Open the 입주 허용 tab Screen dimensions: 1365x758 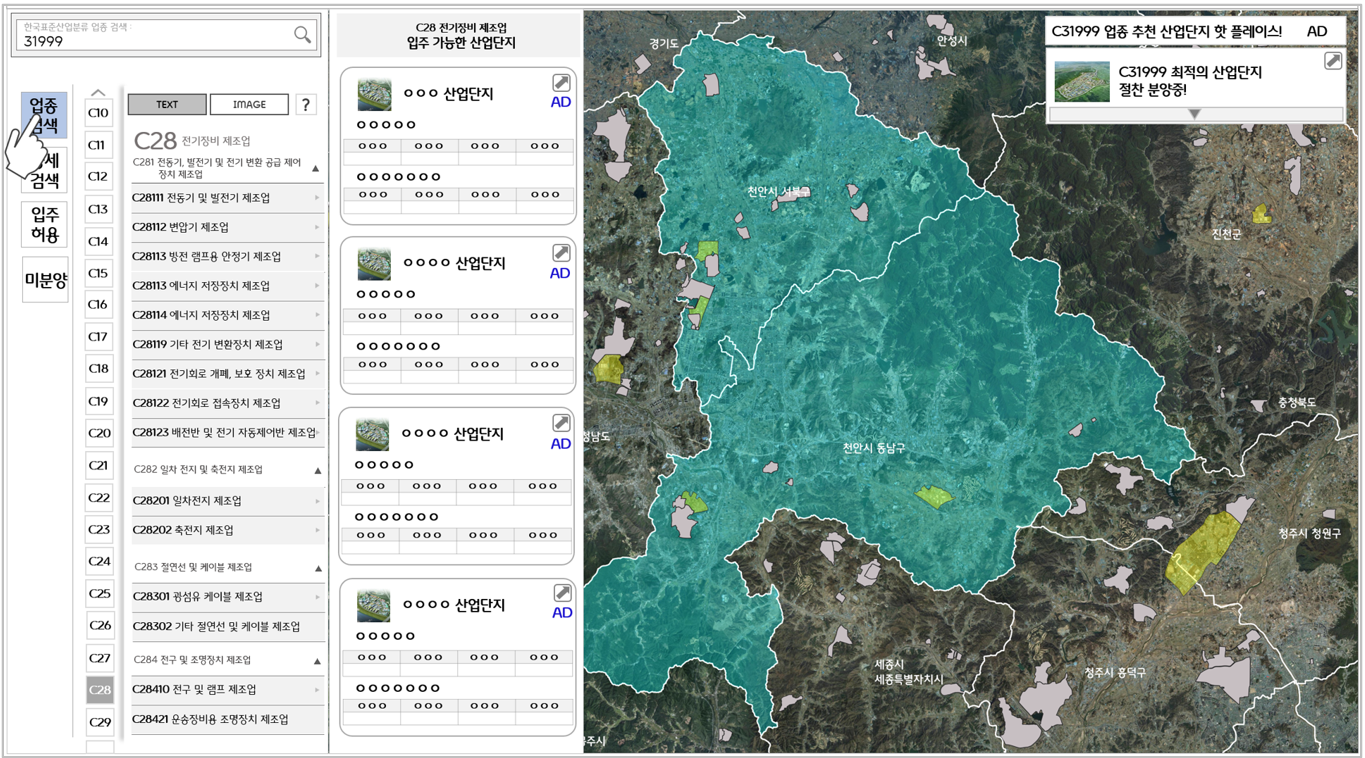pyautogui.click(x=45, y=225)
